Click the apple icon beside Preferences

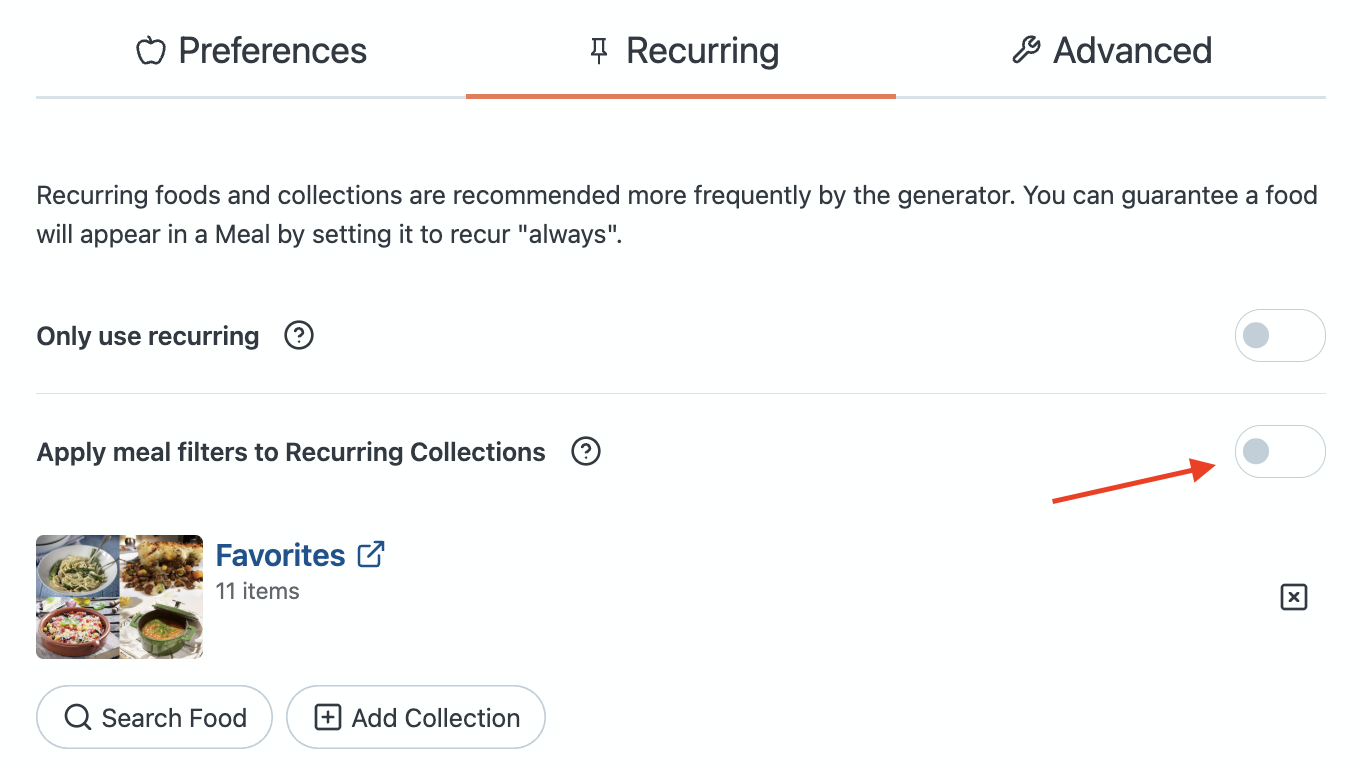(x=150, y=51)
